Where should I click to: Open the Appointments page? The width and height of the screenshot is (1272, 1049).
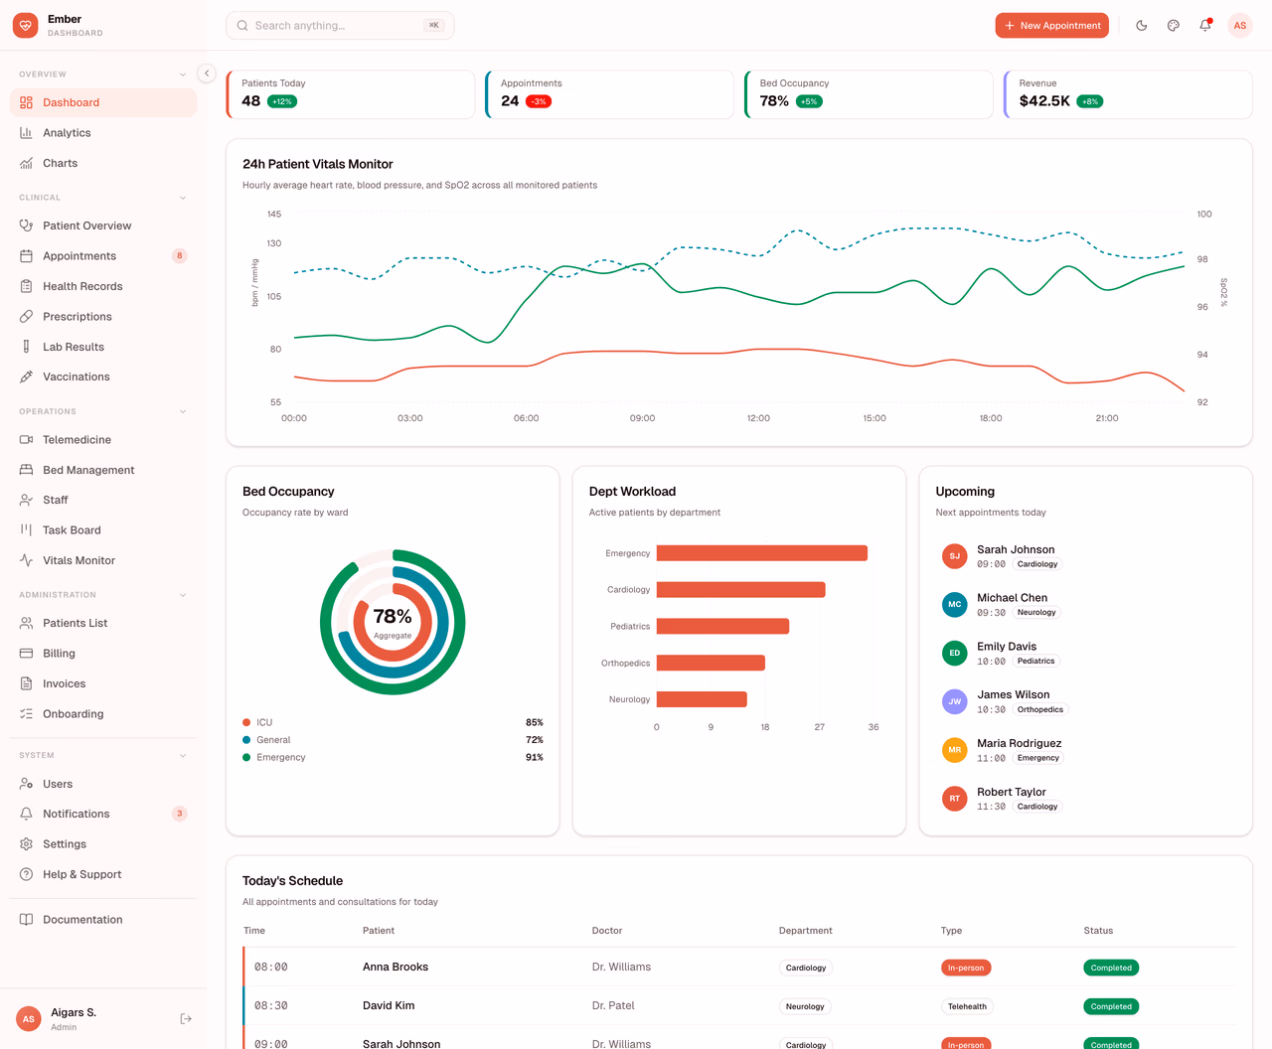click(103, 256)
